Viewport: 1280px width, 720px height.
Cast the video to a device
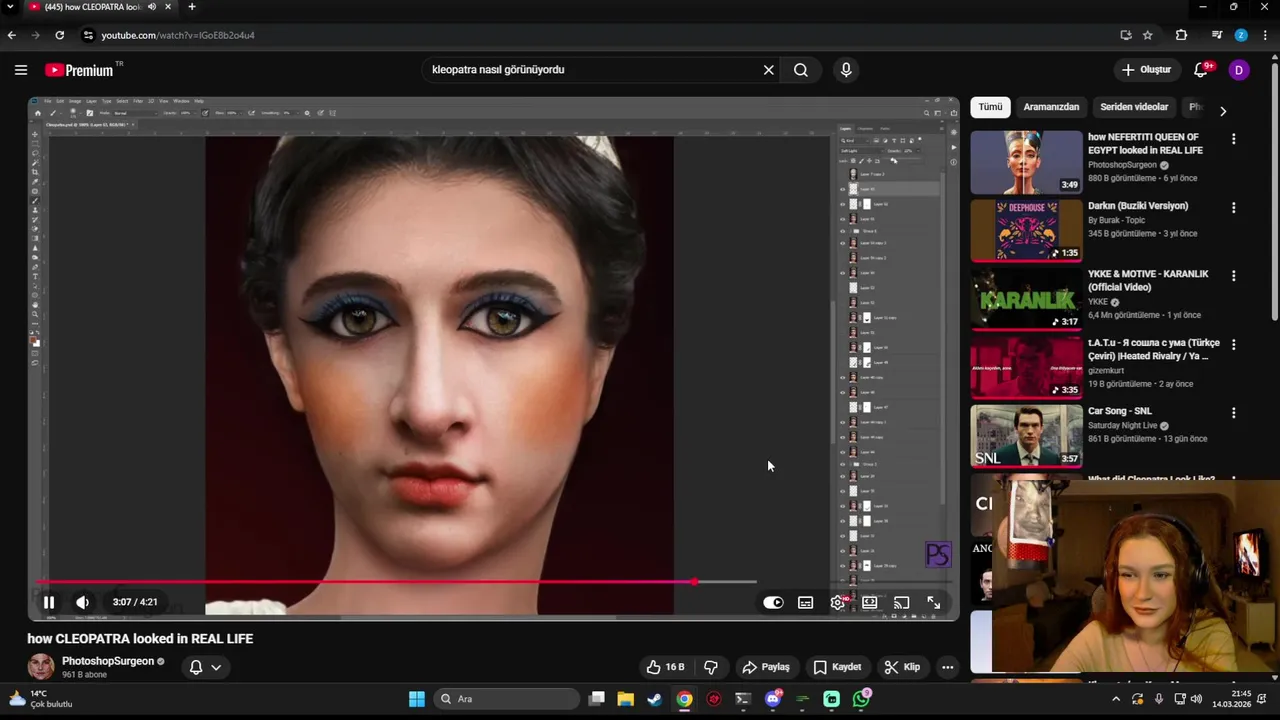click(901, 602)
